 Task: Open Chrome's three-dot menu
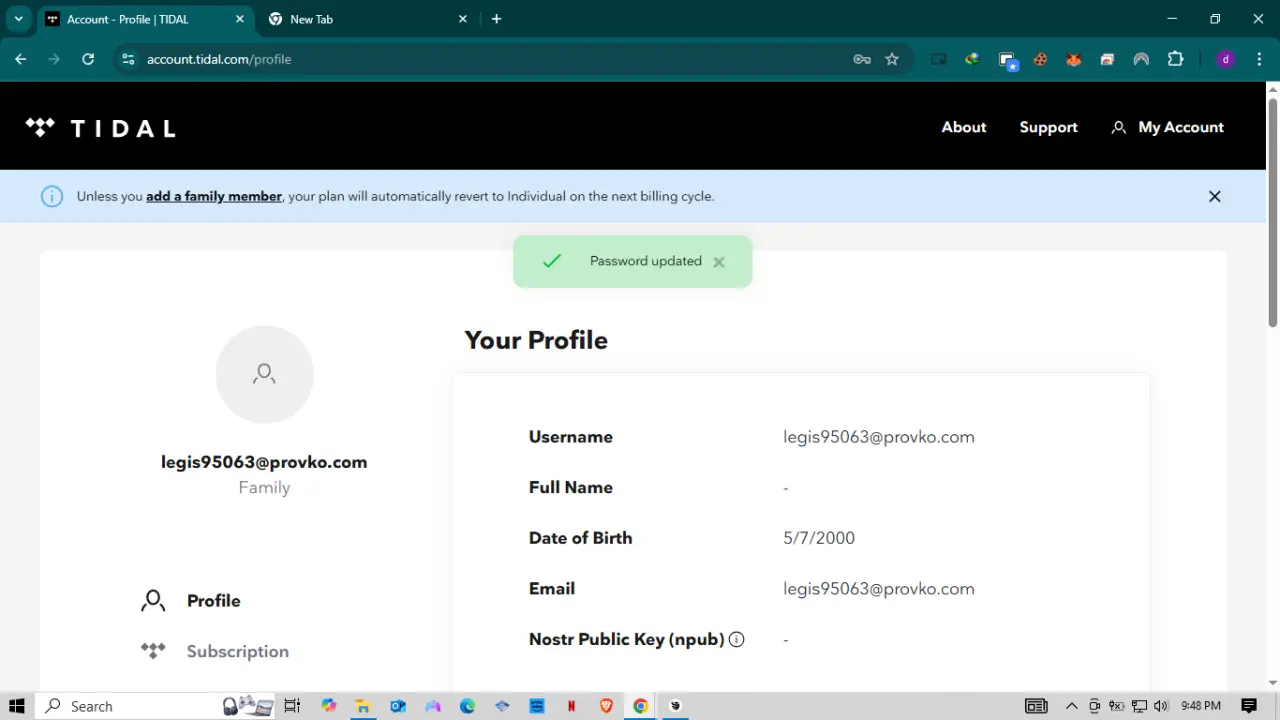pyautogui.click(x=1258, y=59)
